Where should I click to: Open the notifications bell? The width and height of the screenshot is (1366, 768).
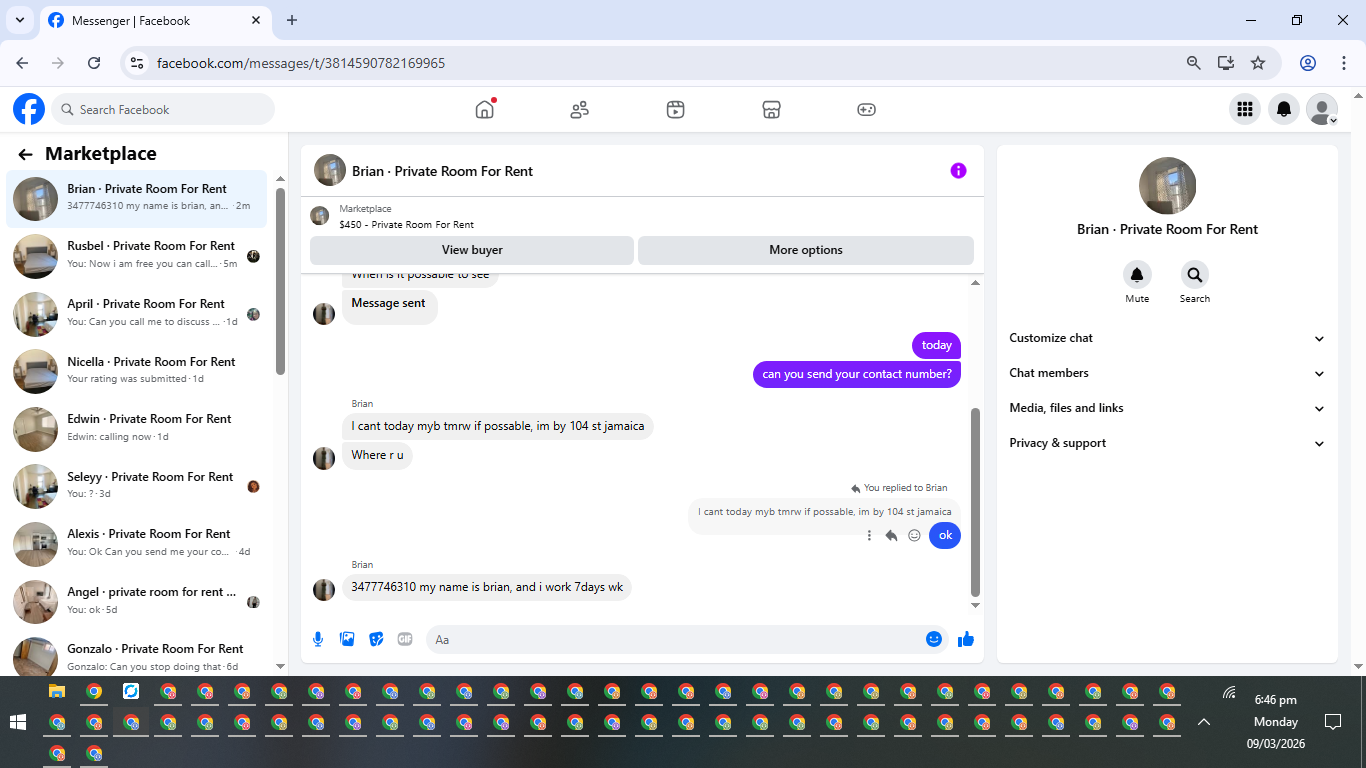pyautogui.click(x=1284, y=109)
